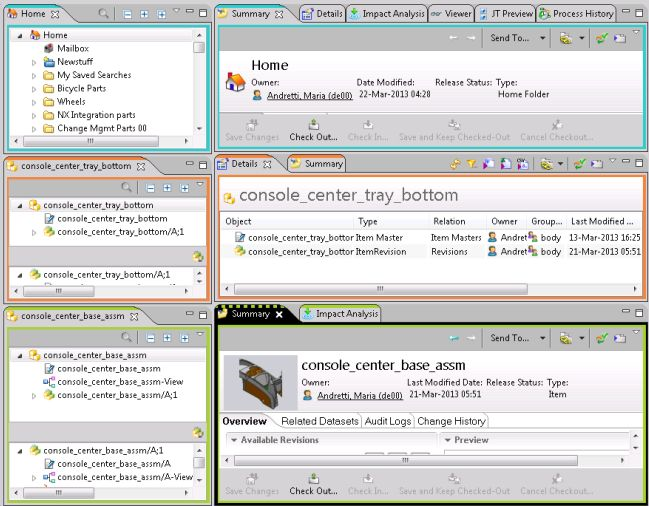
Task: Expand the Bicycle Parts folder
Action: coord(34,88)
